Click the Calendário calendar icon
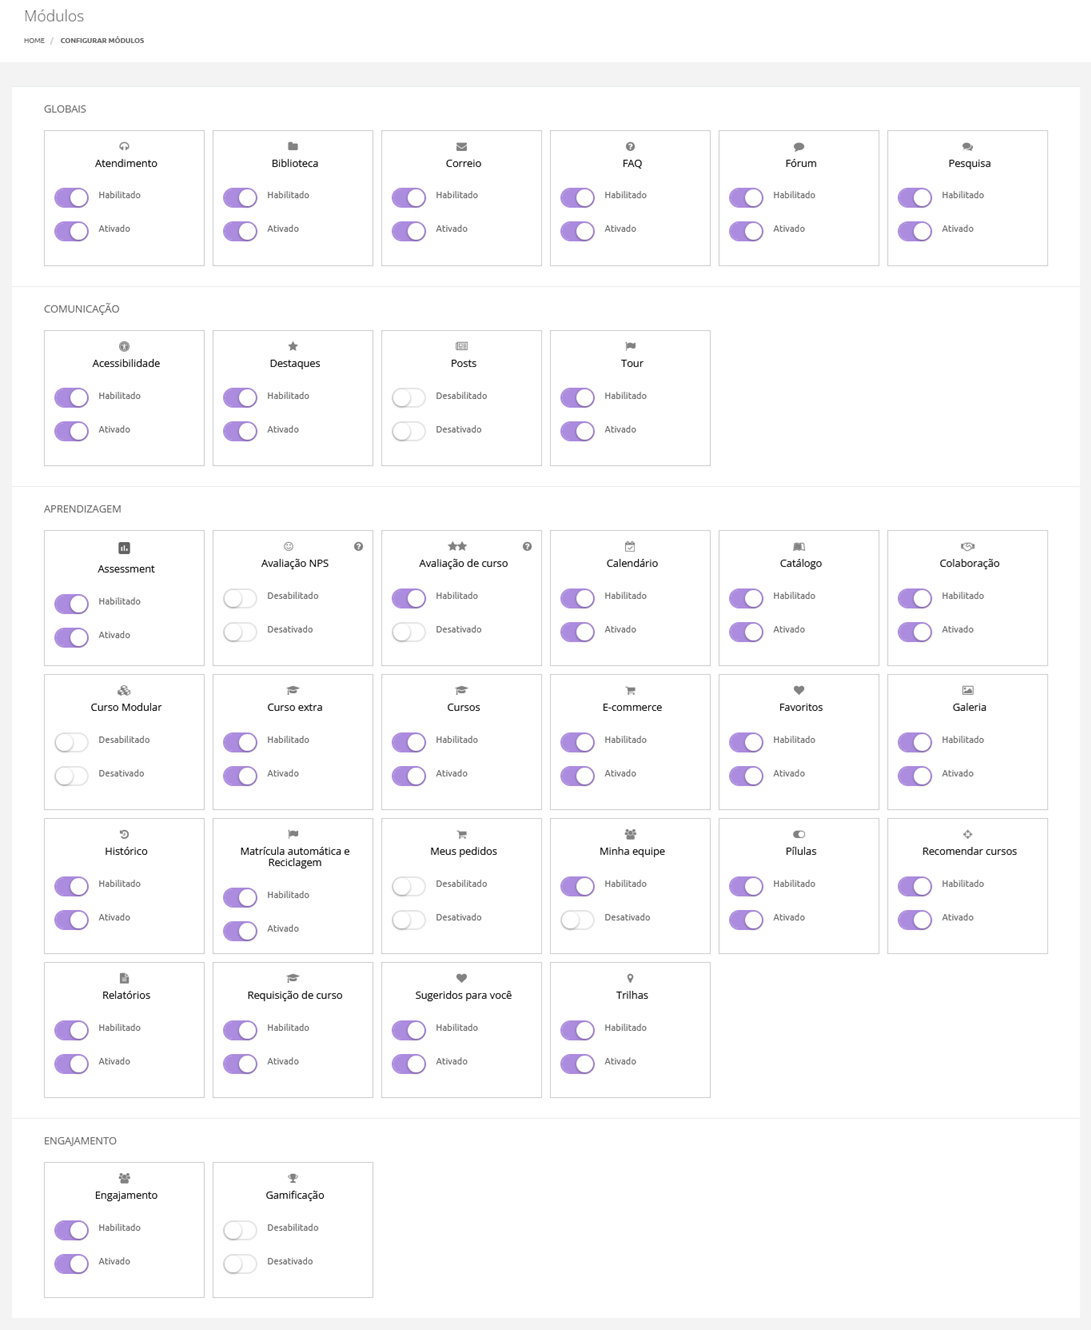This screenshot has height=1330, width=1091. coord(630,547)
